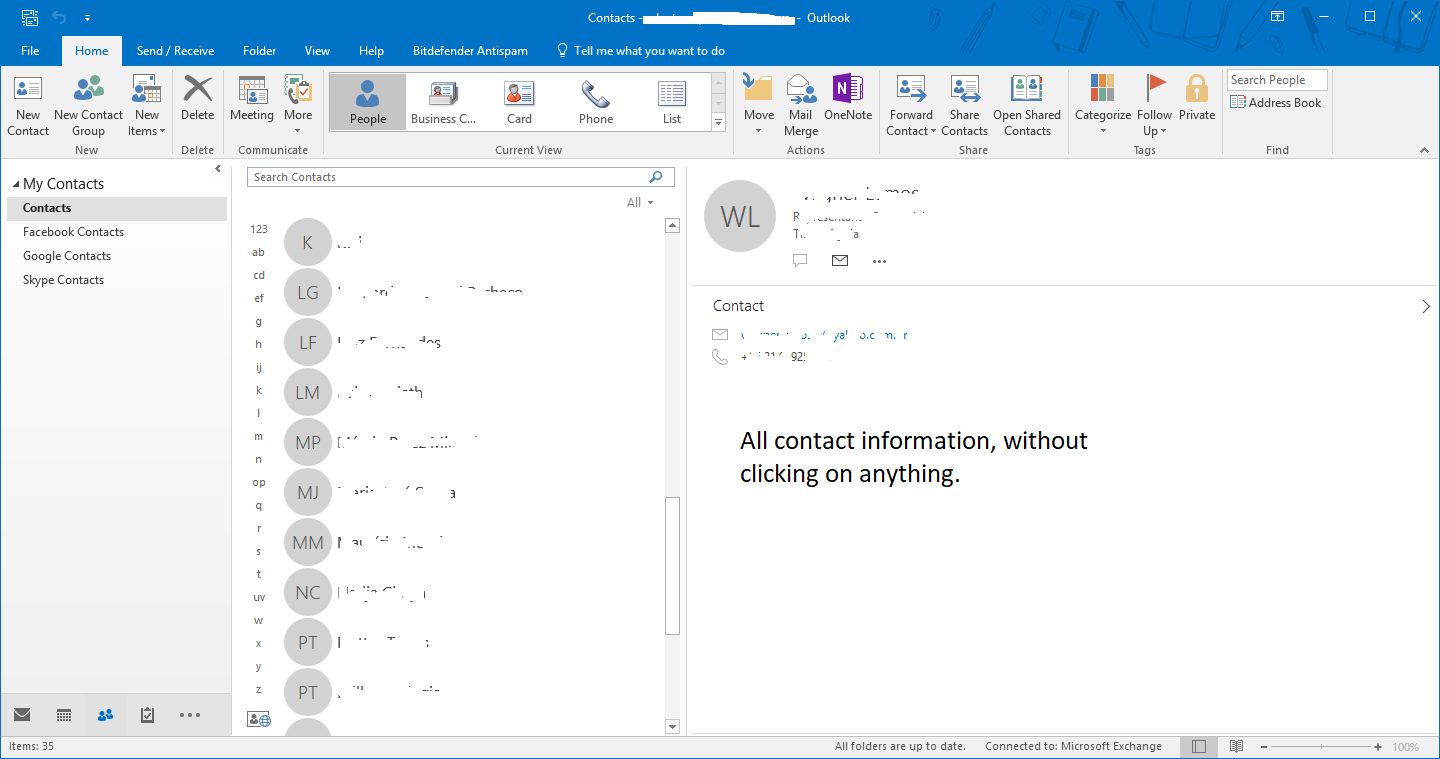Open Shared Contacts
This screenshot has width=1440, height=759.
1027,106
